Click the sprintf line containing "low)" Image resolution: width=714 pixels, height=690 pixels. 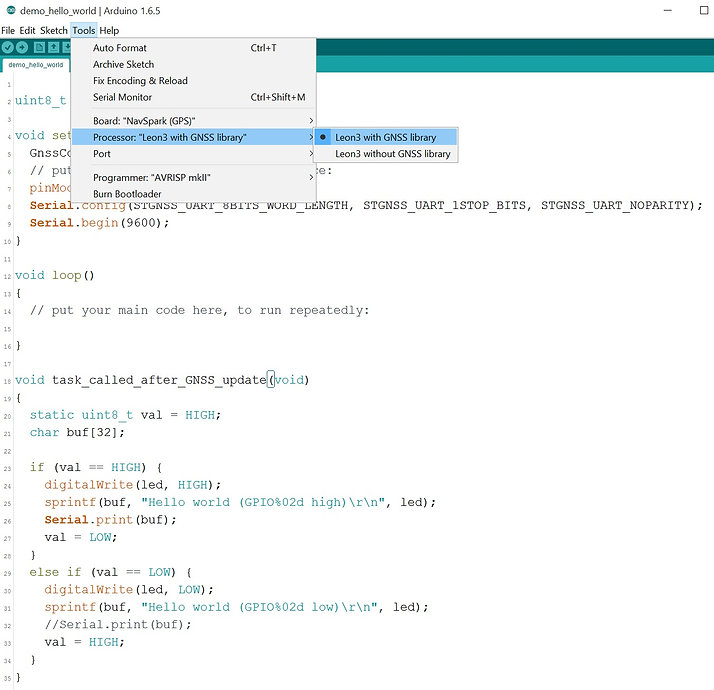tap(236, 607)
